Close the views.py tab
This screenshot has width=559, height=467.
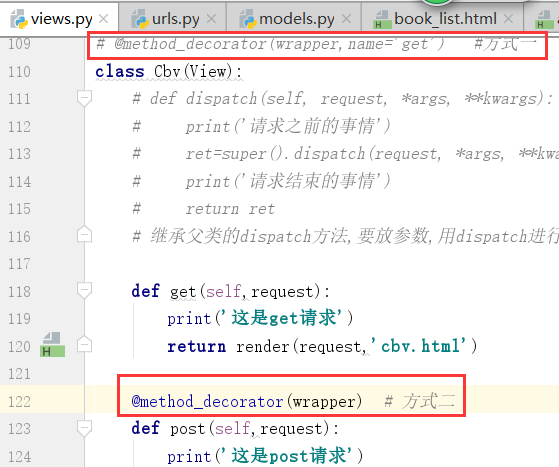click(x=104, y=19)
